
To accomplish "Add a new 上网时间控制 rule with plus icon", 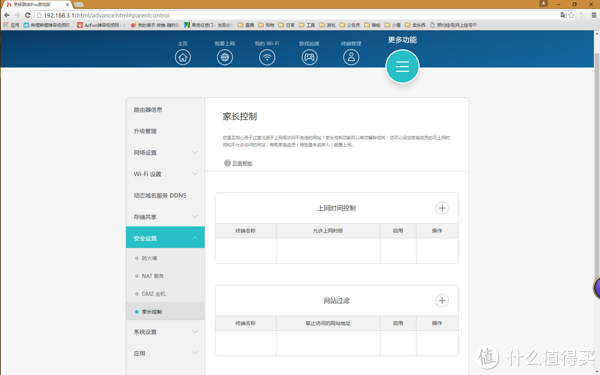I will pos(442,208).
